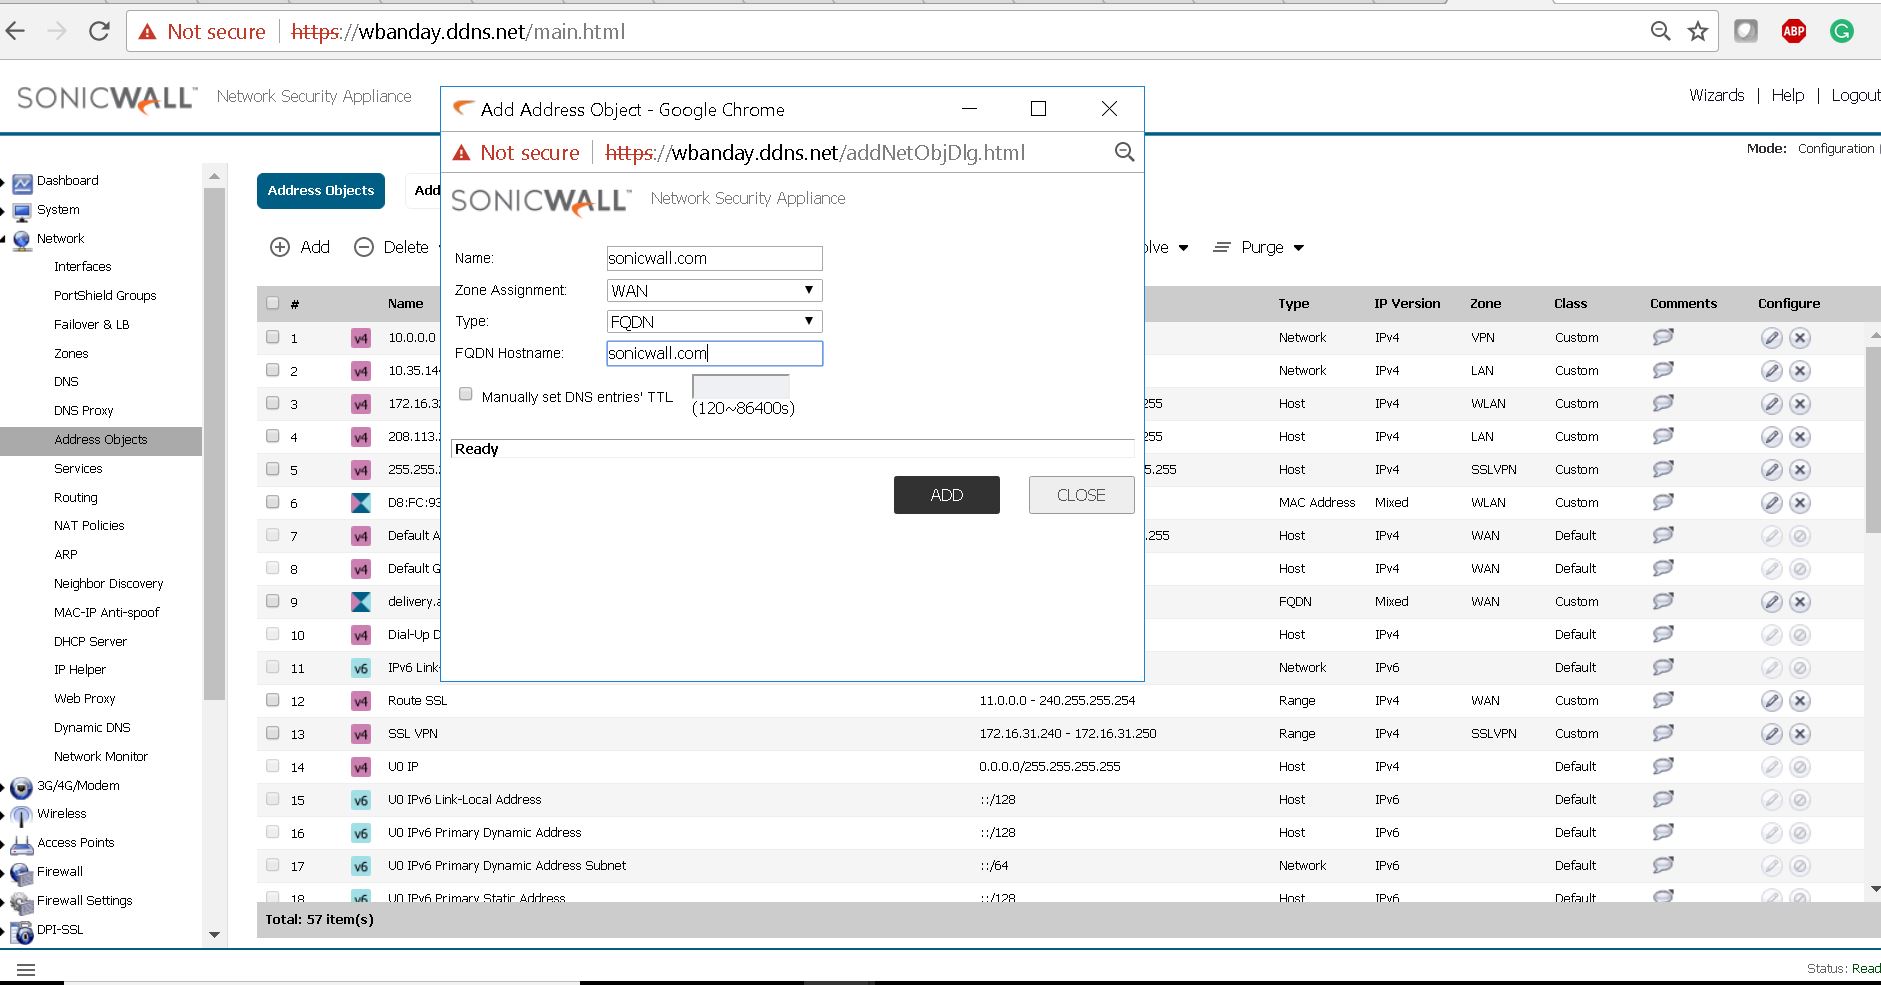Open the Zone Assignment dropdown
The width and height of the screenshot is (1881, 985).
click(714, 290)
